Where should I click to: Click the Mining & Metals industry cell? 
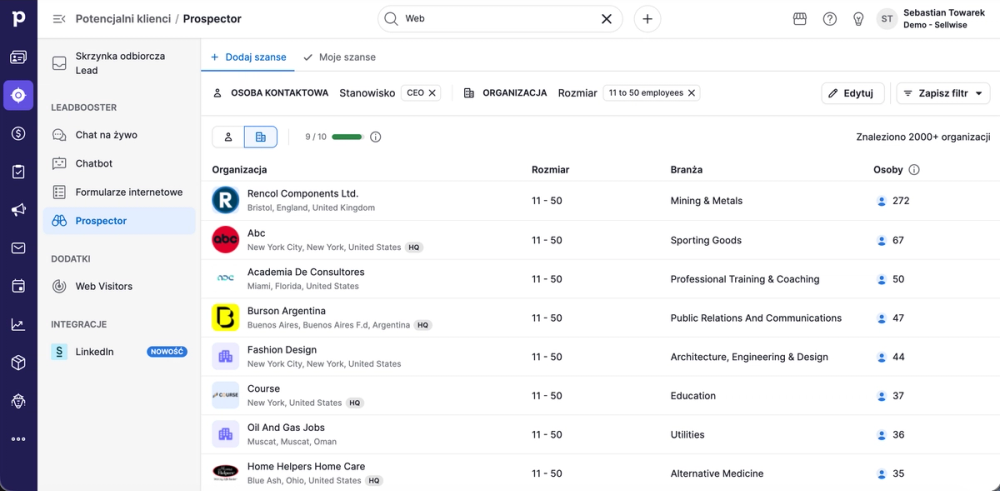click(x=707, y=201)
